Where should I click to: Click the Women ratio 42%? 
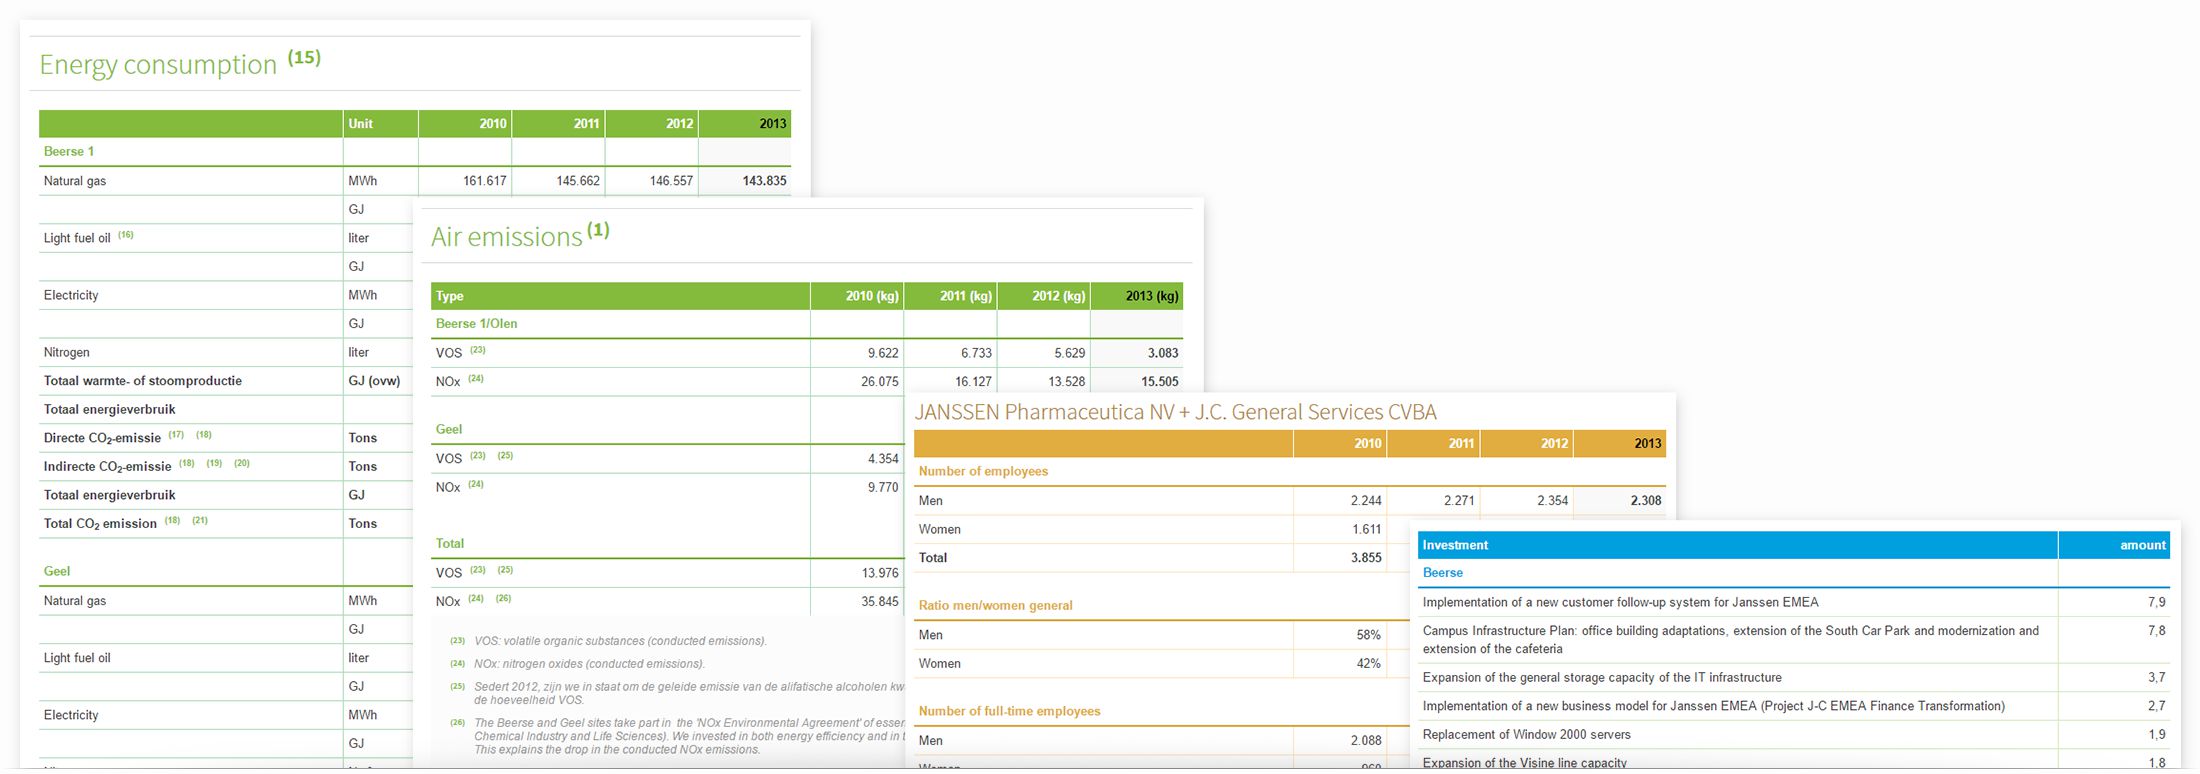1368,664
